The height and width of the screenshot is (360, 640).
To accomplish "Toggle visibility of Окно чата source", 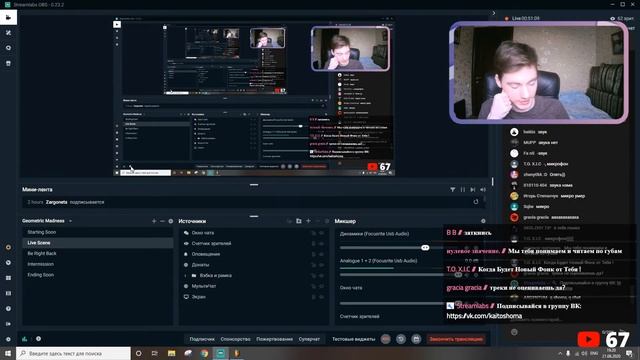I will [322, 233].
